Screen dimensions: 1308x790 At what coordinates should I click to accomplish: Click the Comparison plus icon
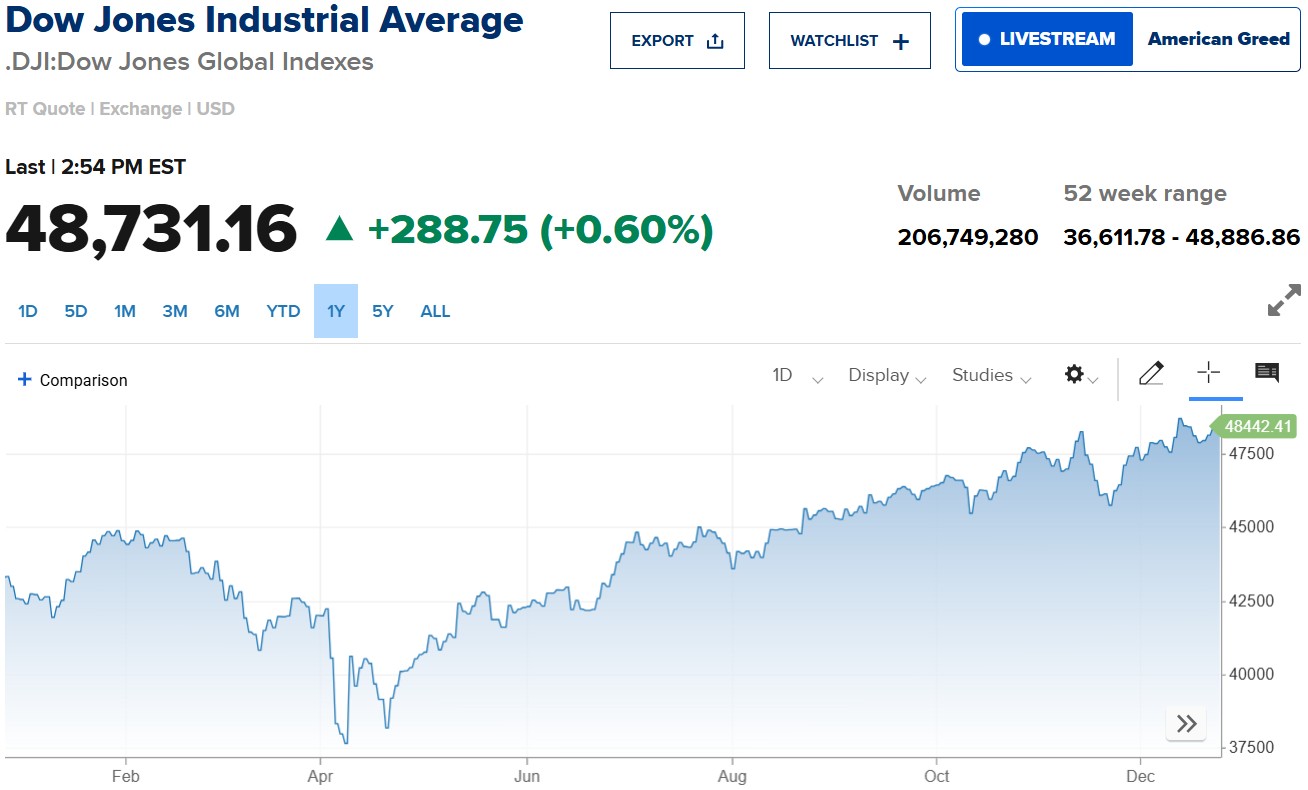click(x=24, y=379)
